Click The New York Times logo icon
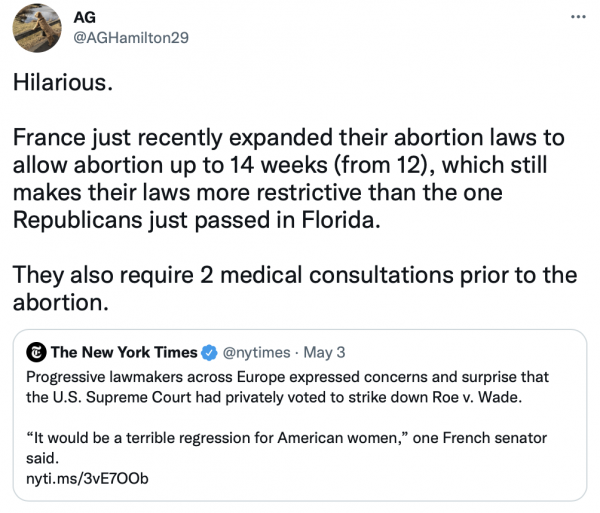This screenshot has width=600, height=513. (35, 352)
